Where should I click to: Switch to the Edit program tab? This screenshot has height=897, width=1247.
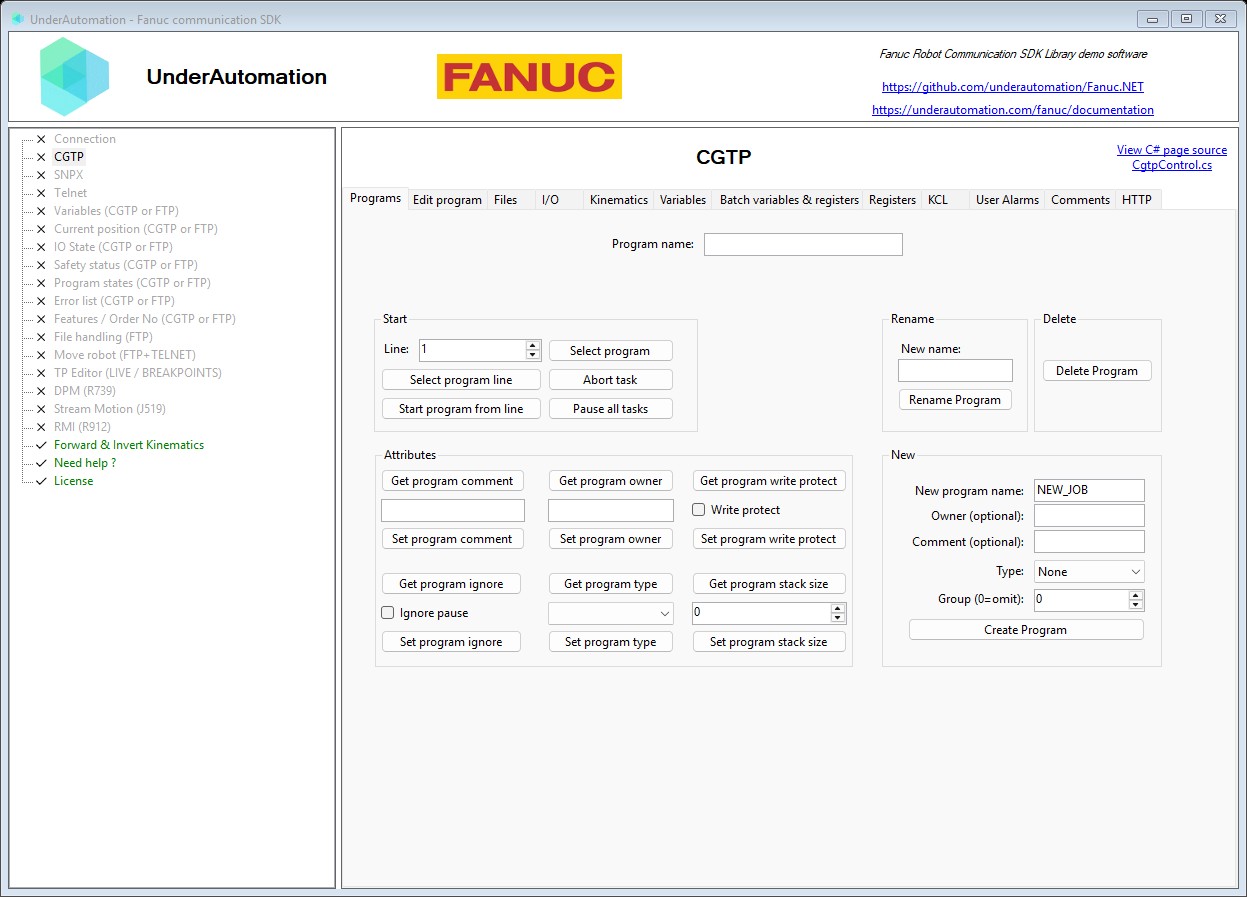pyautogui.click(x=447, y=200)
